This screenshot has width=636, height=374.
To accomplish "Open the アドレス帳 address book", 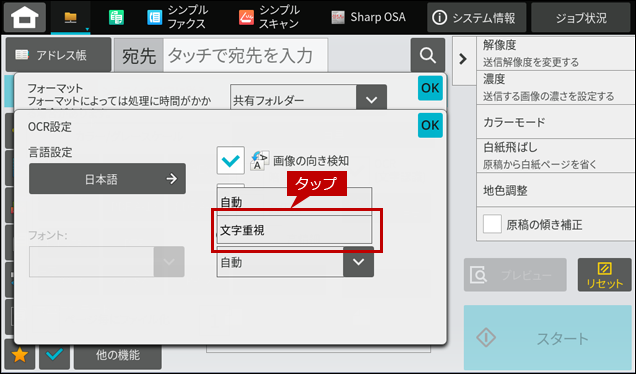I will (x=58, y=55).
